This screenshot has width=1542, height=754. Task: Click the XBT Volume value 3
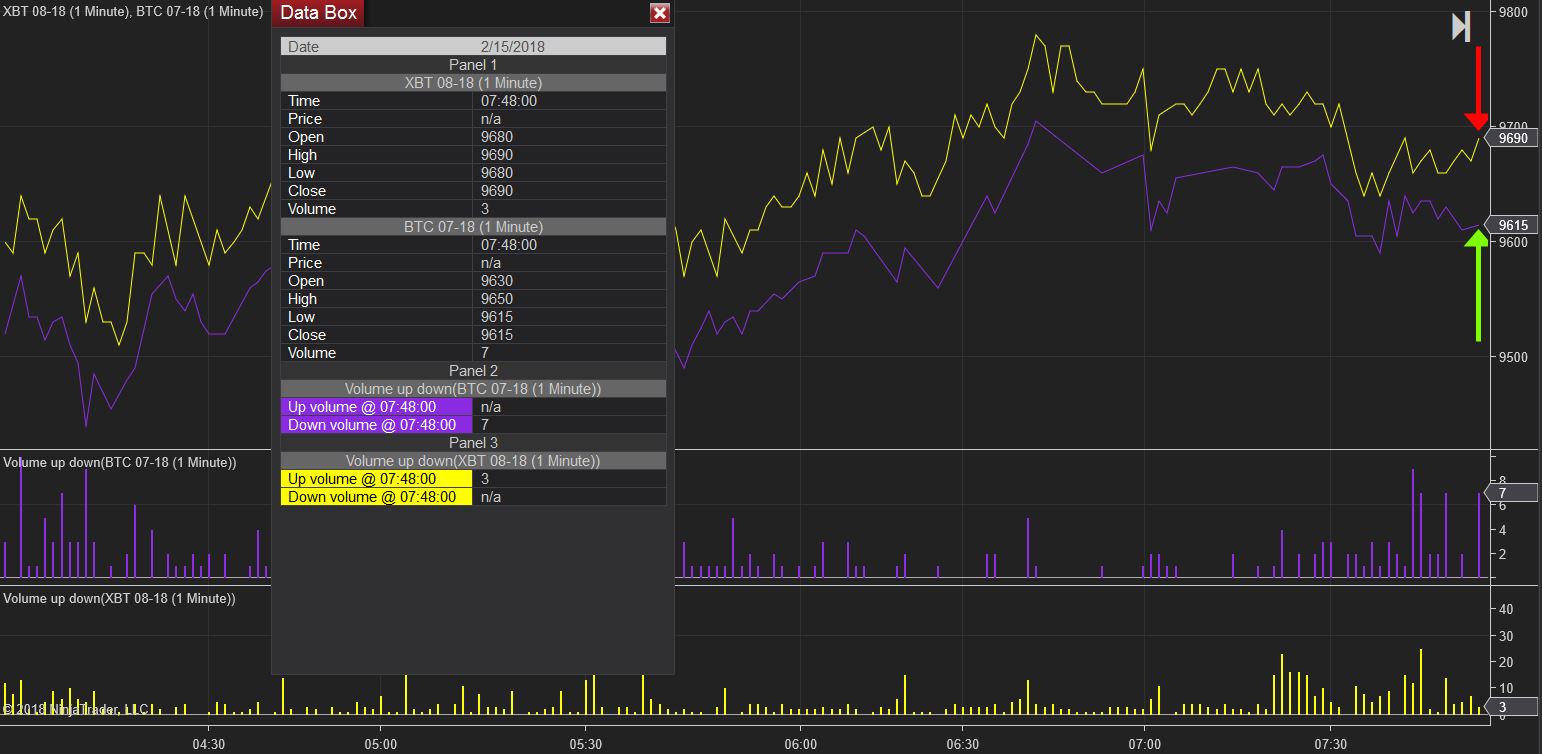[485, 209]
